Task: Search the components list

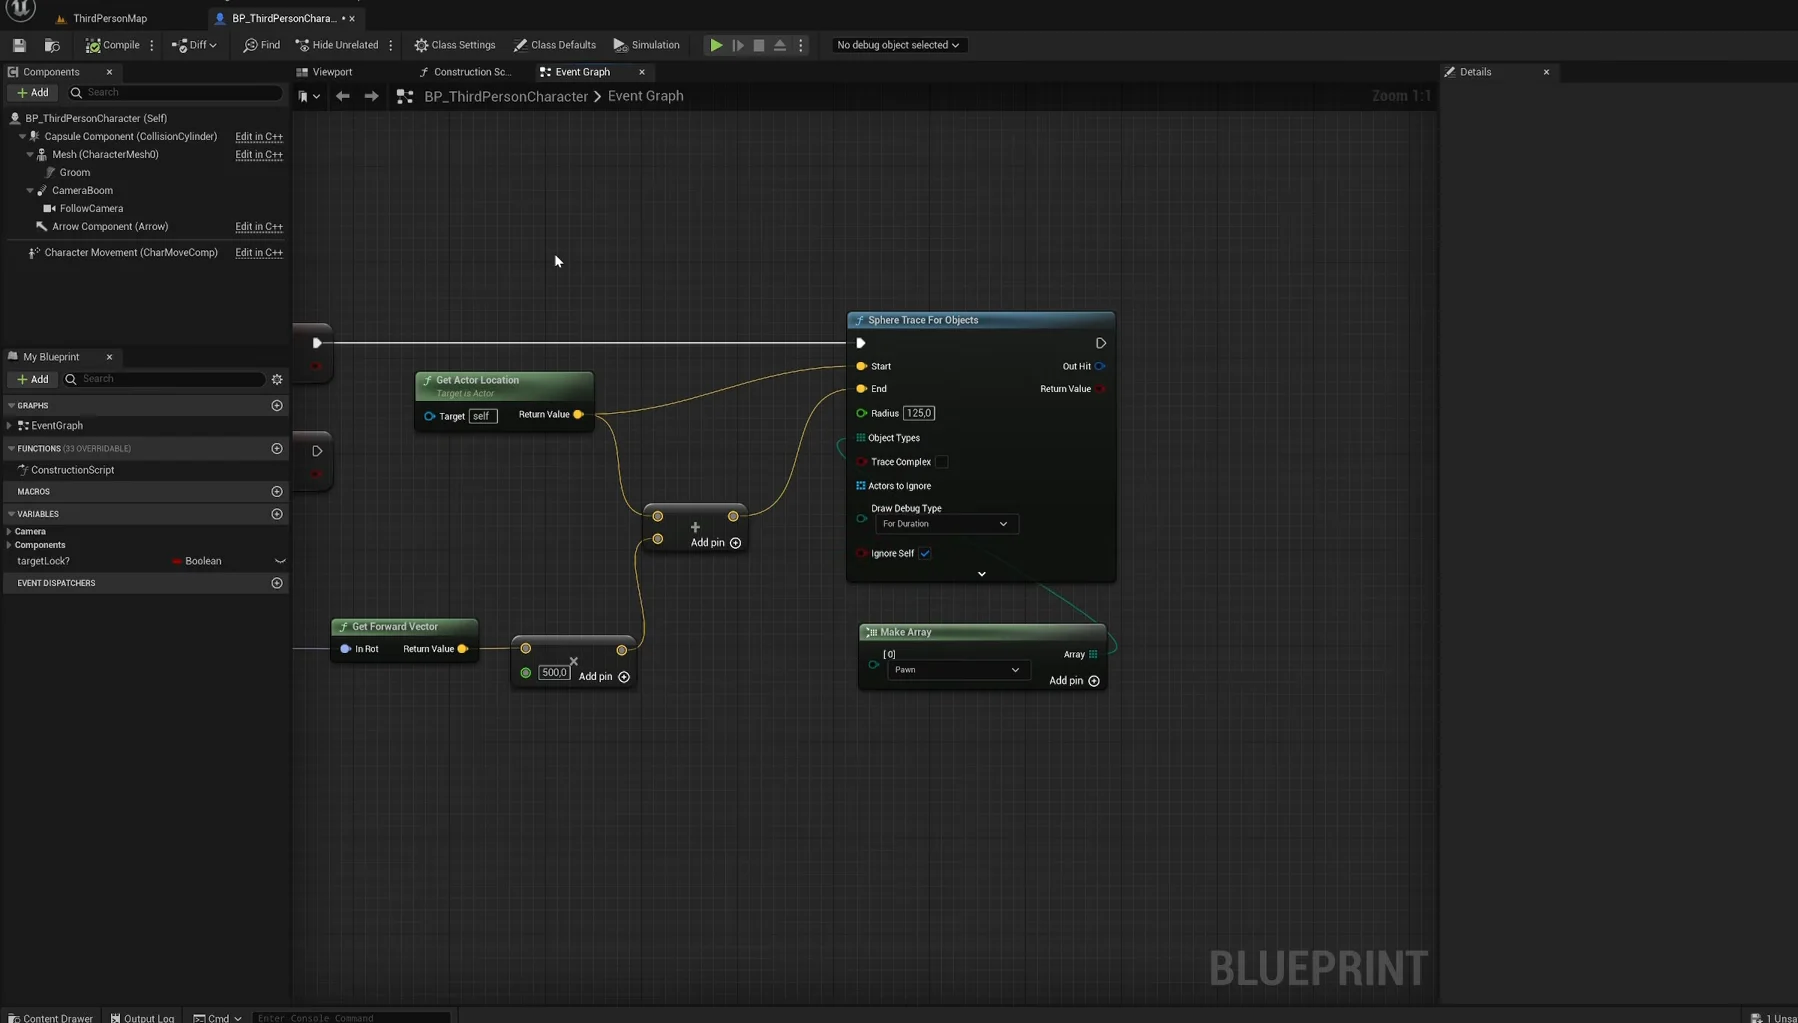Action: click(175, 92)
